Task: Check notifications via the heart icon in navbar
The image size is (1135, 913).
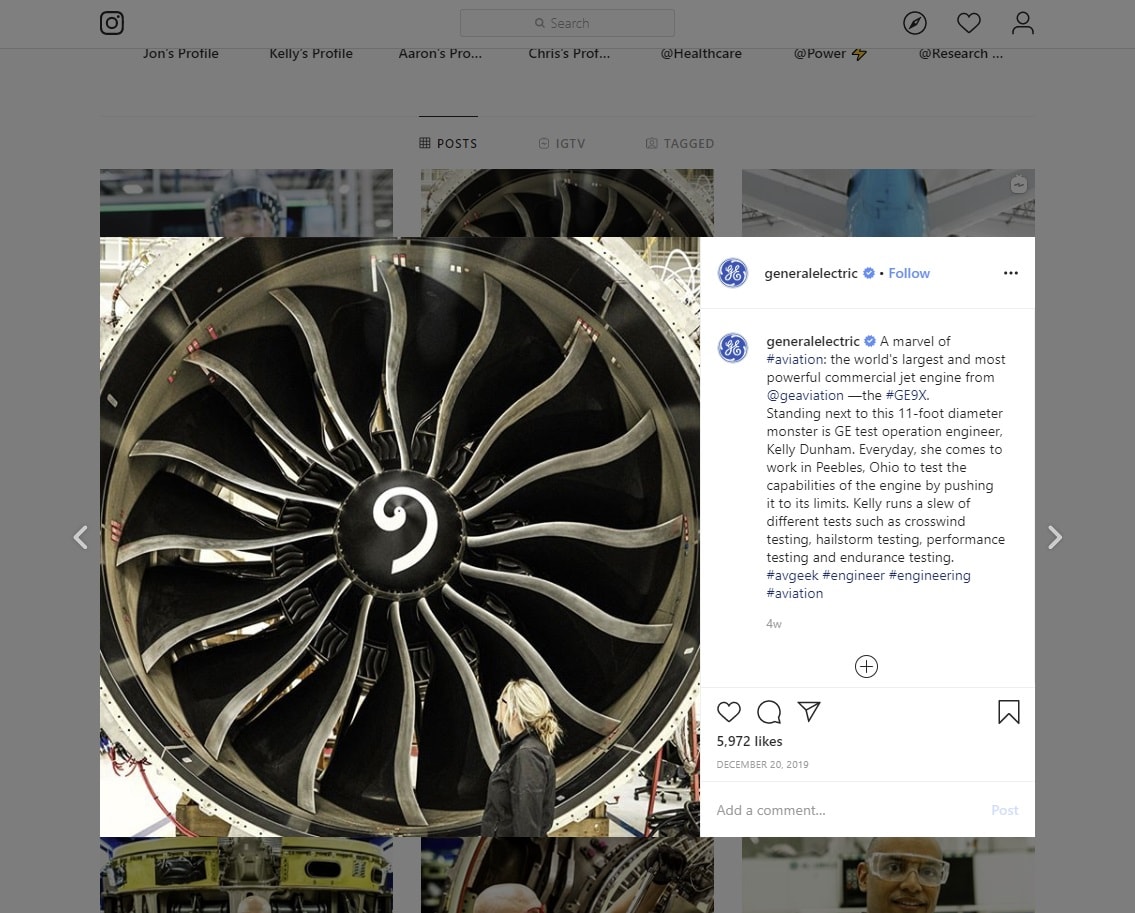Action: (968, 22)
